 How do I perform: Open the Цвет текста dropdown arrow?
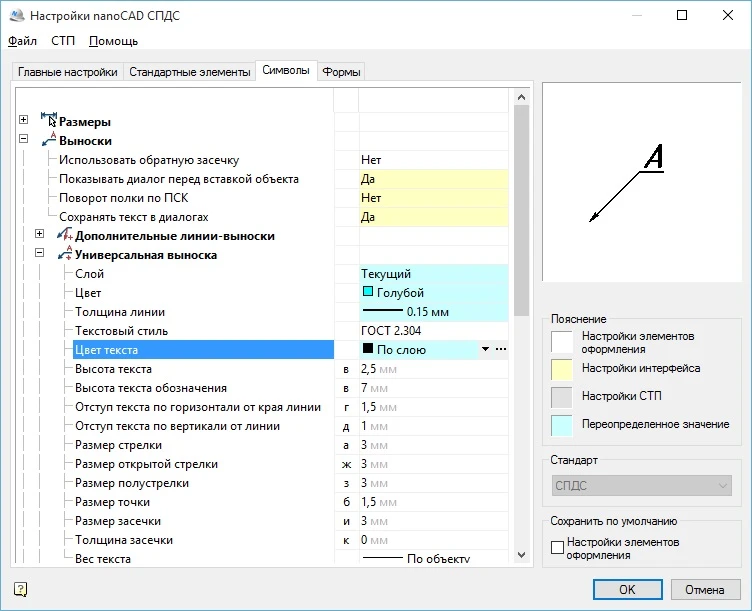click(x=485, y=350)
